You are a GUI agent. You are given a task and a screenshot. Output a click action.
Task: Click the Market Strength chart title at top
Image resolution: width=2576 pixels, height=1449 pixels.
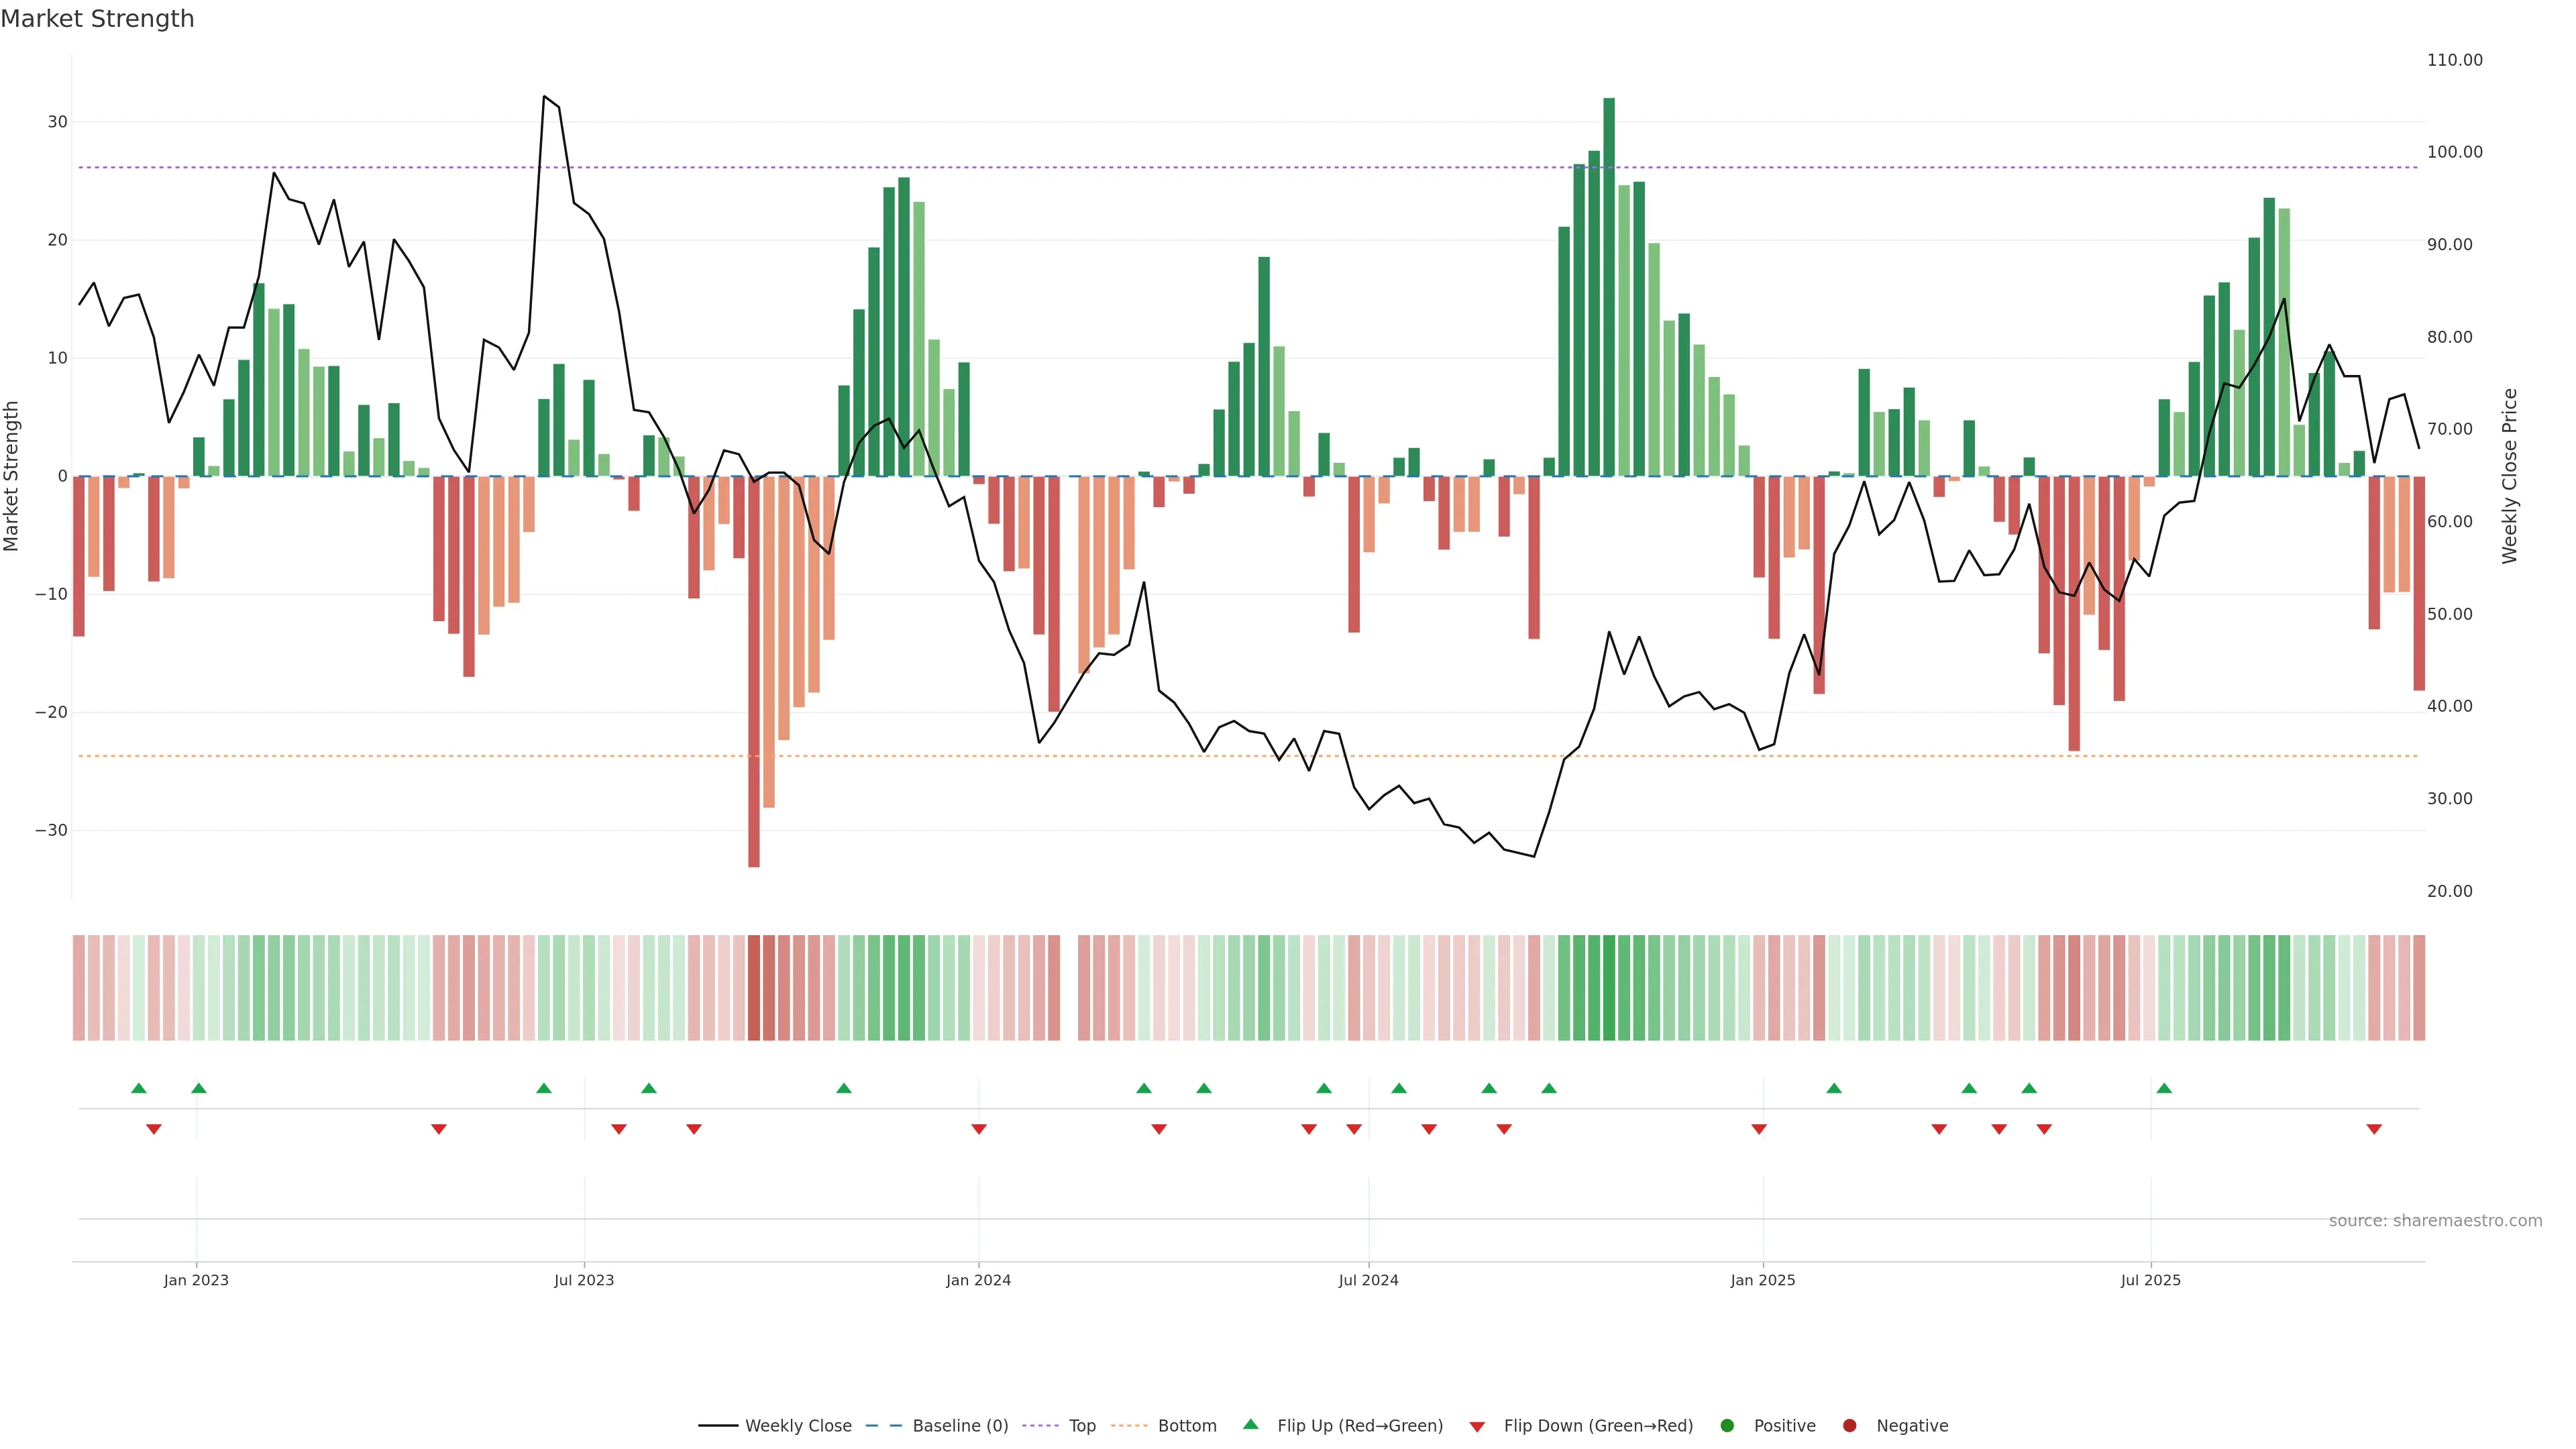pos(97,19)
